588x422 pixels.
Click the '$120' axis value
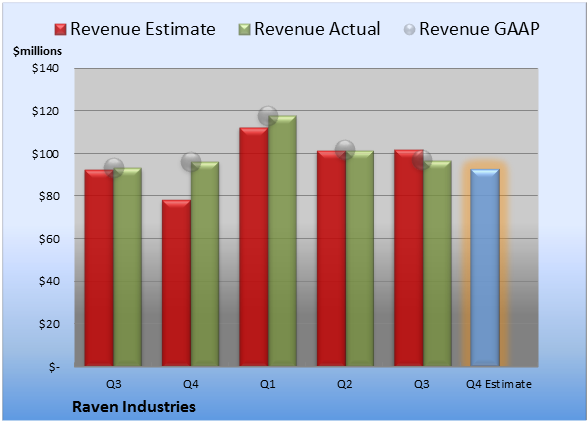click(x=45, y=111)
